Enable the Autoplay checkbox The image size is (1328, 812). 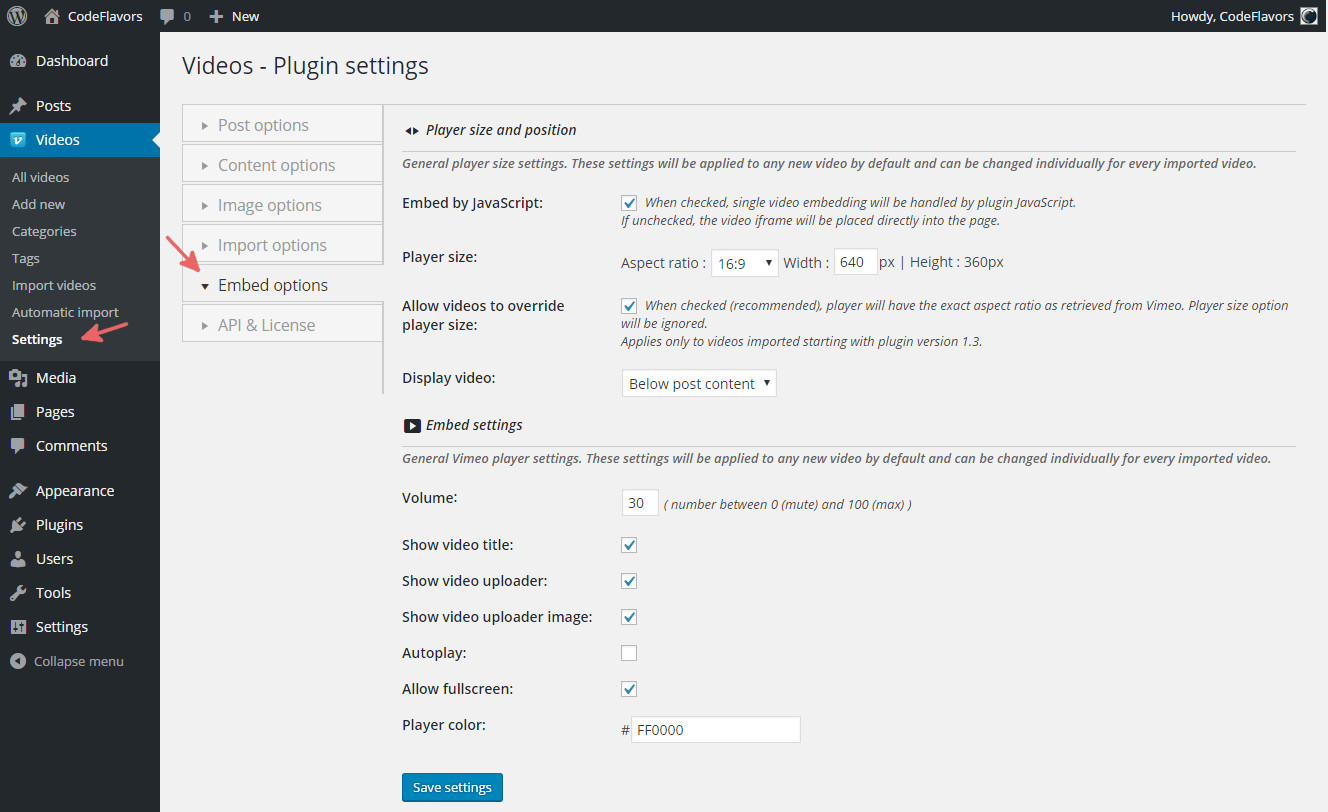tap(629, 653)
